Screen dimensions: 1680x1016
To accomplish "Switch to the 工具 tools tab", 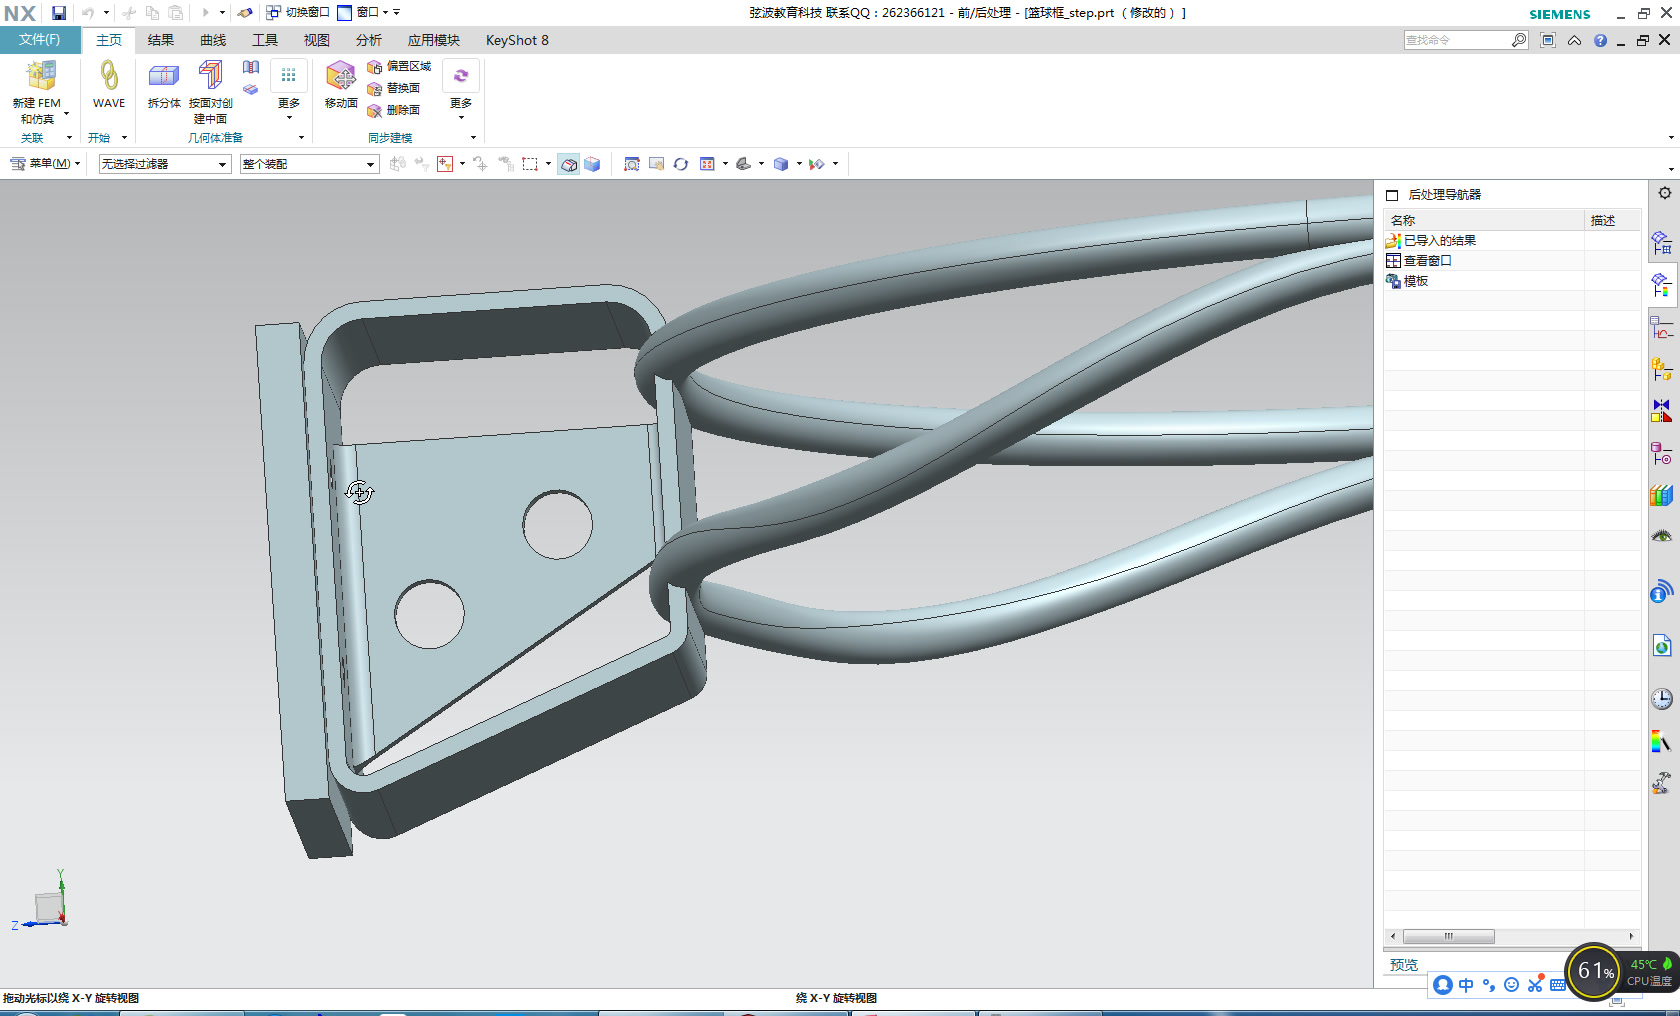I will pyautogui.click(x=265, y=40).
